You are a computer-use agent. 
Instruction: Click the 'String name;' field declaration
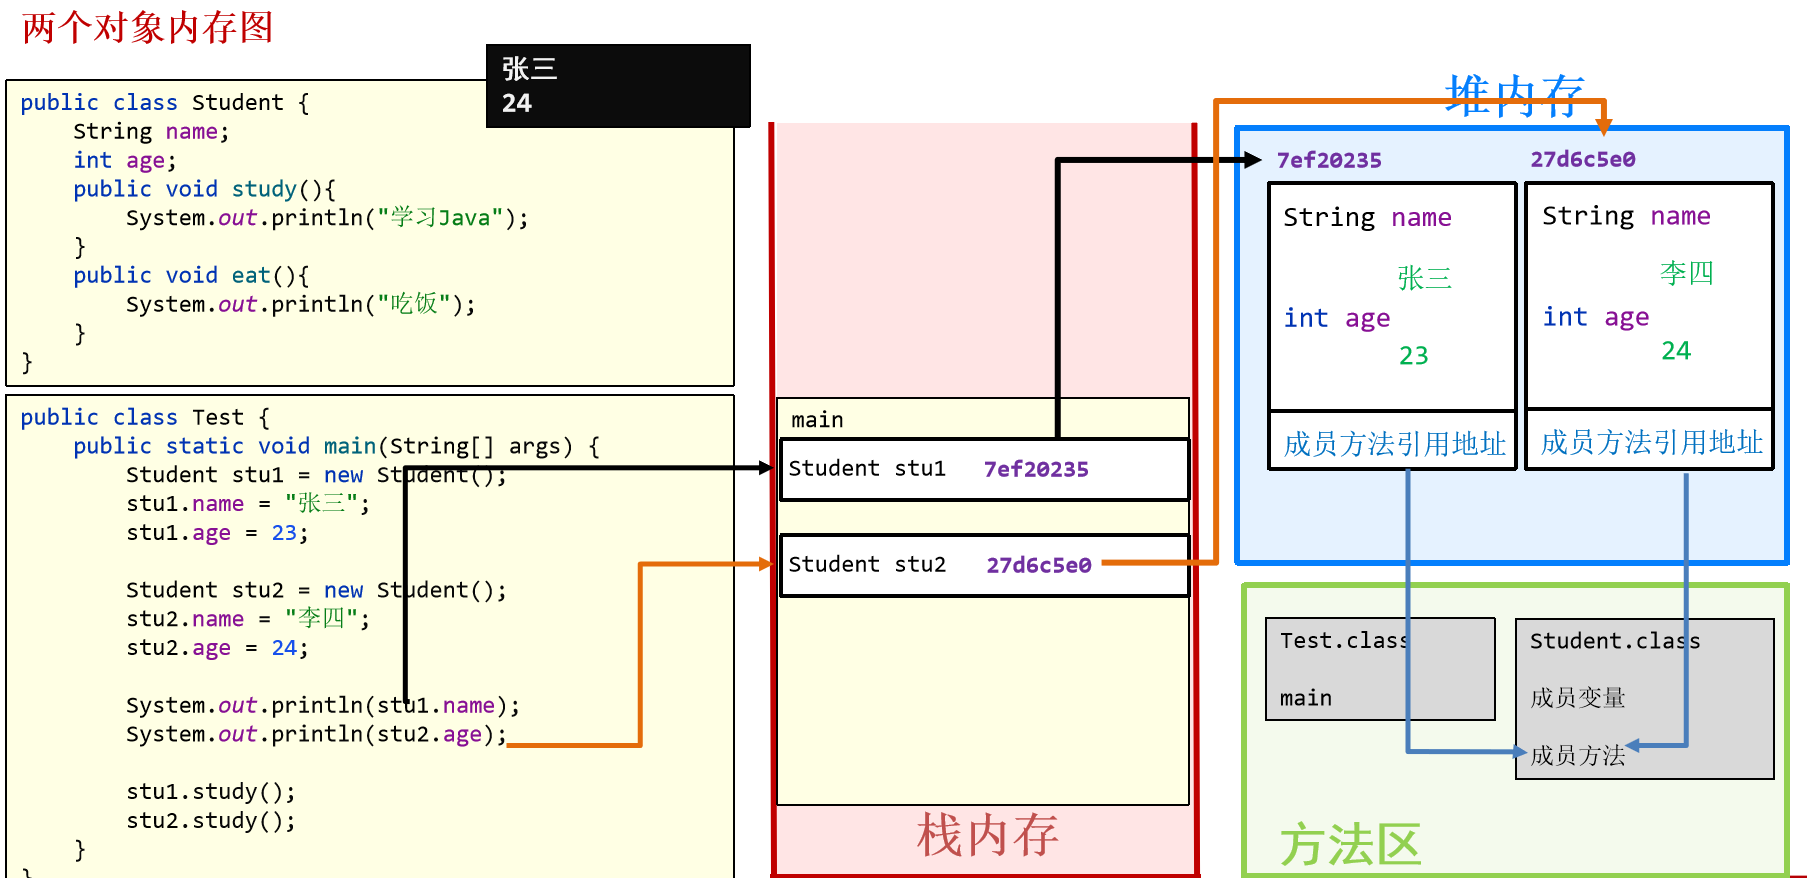coord(151,131)
